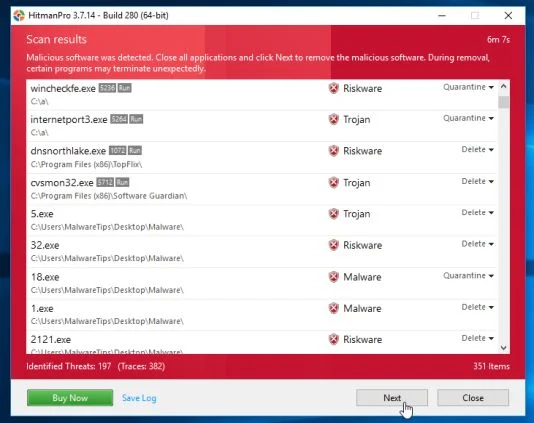The width and height of the screenshot is (534, 423).
Task: Click the Trojan label for internetport3.exe
Action: click(x=357, y=120)
